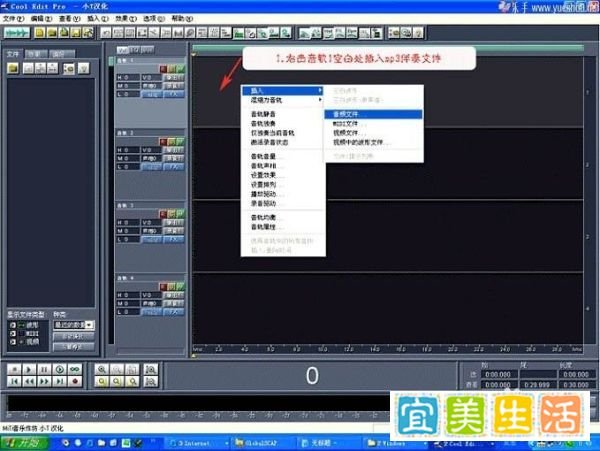Arm track 2 with red R button
Viewport: 600px width, 451px height.
163,142
